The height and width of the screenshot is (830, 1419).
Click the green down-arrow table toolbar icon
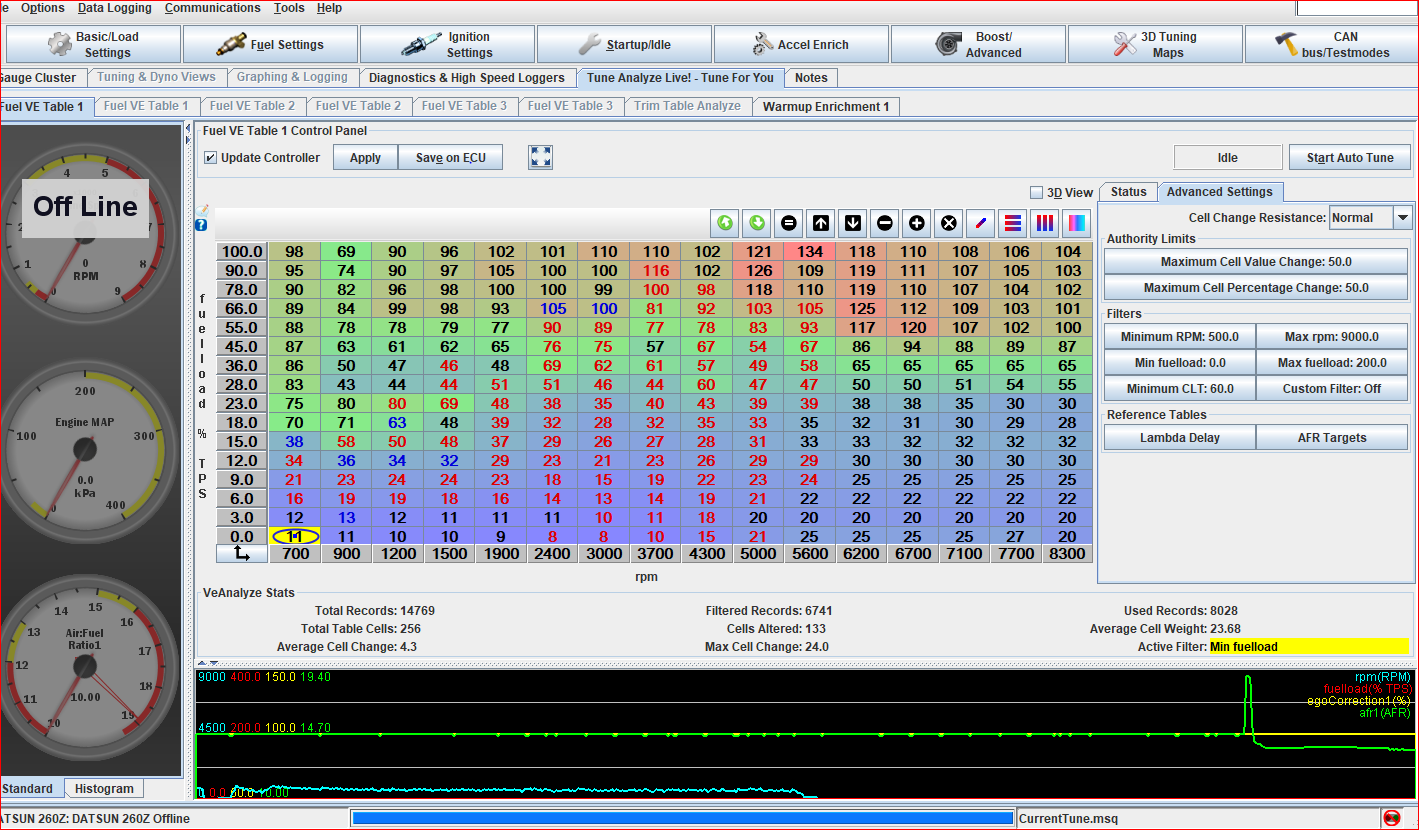(757, 223)
